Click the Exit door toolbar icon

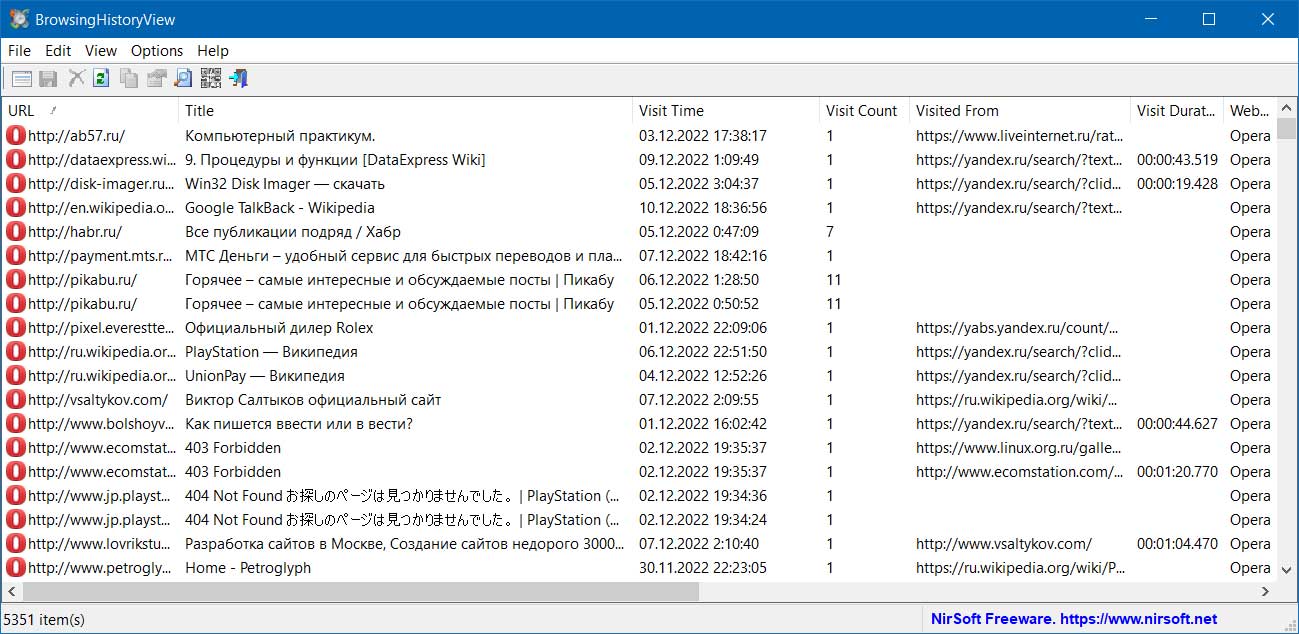coord(237,78)
